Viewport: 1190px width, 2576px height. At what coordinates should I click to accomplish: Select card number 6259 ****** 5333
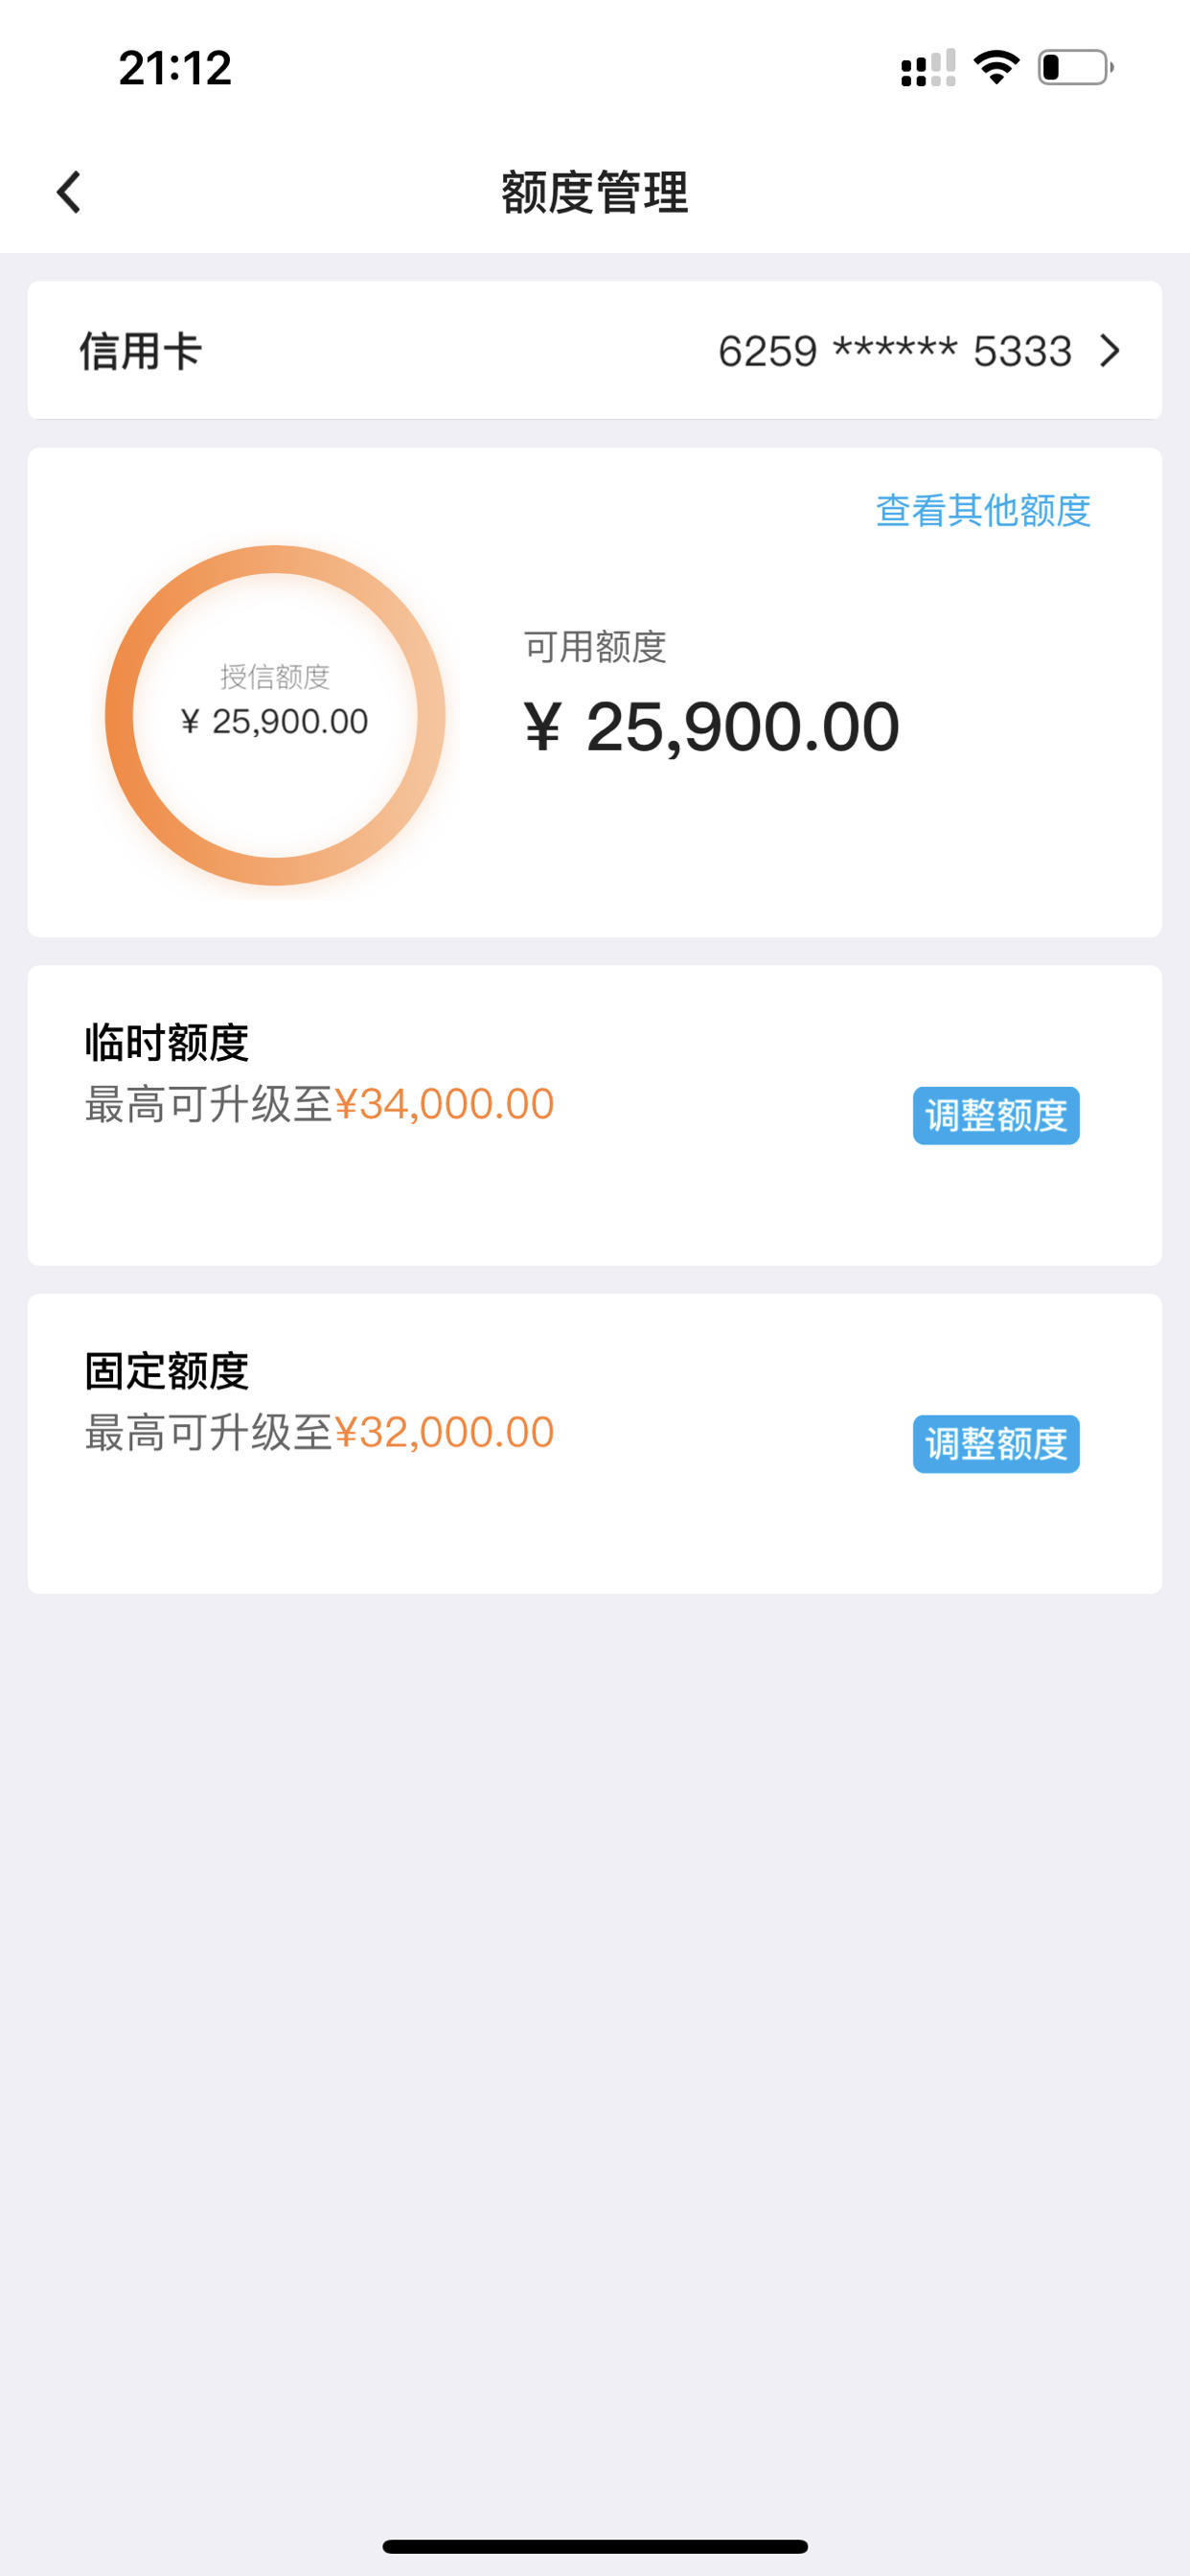pos(894,351)
